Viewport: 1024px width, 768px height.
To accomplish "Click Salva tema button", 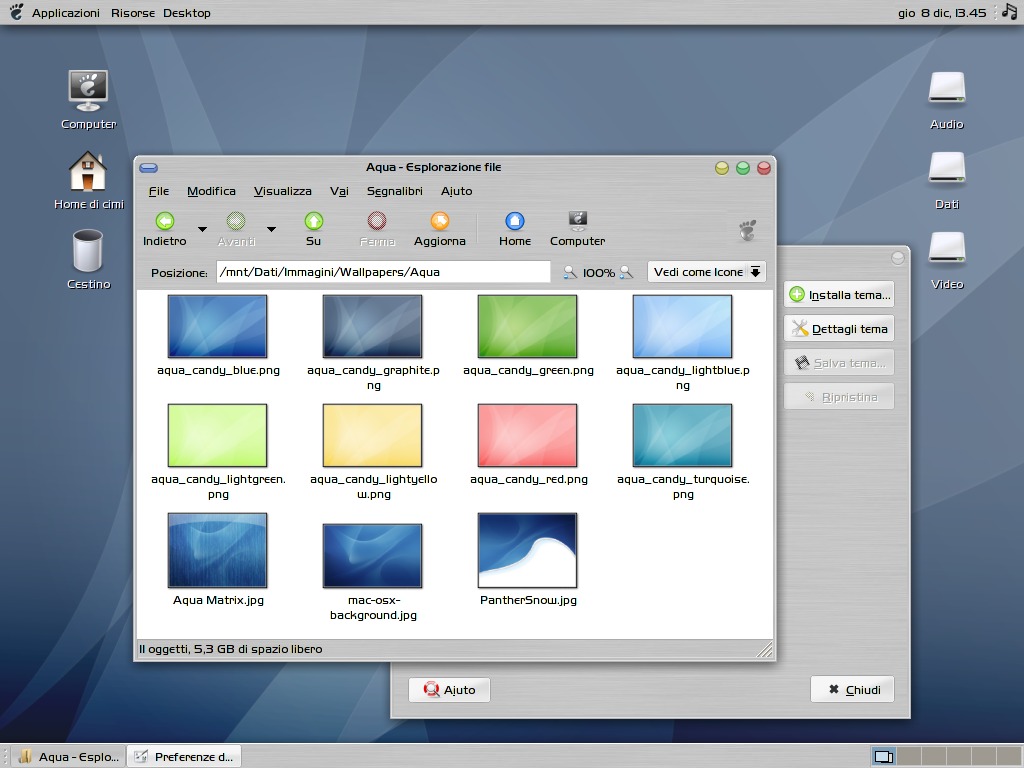I will 839,362.
